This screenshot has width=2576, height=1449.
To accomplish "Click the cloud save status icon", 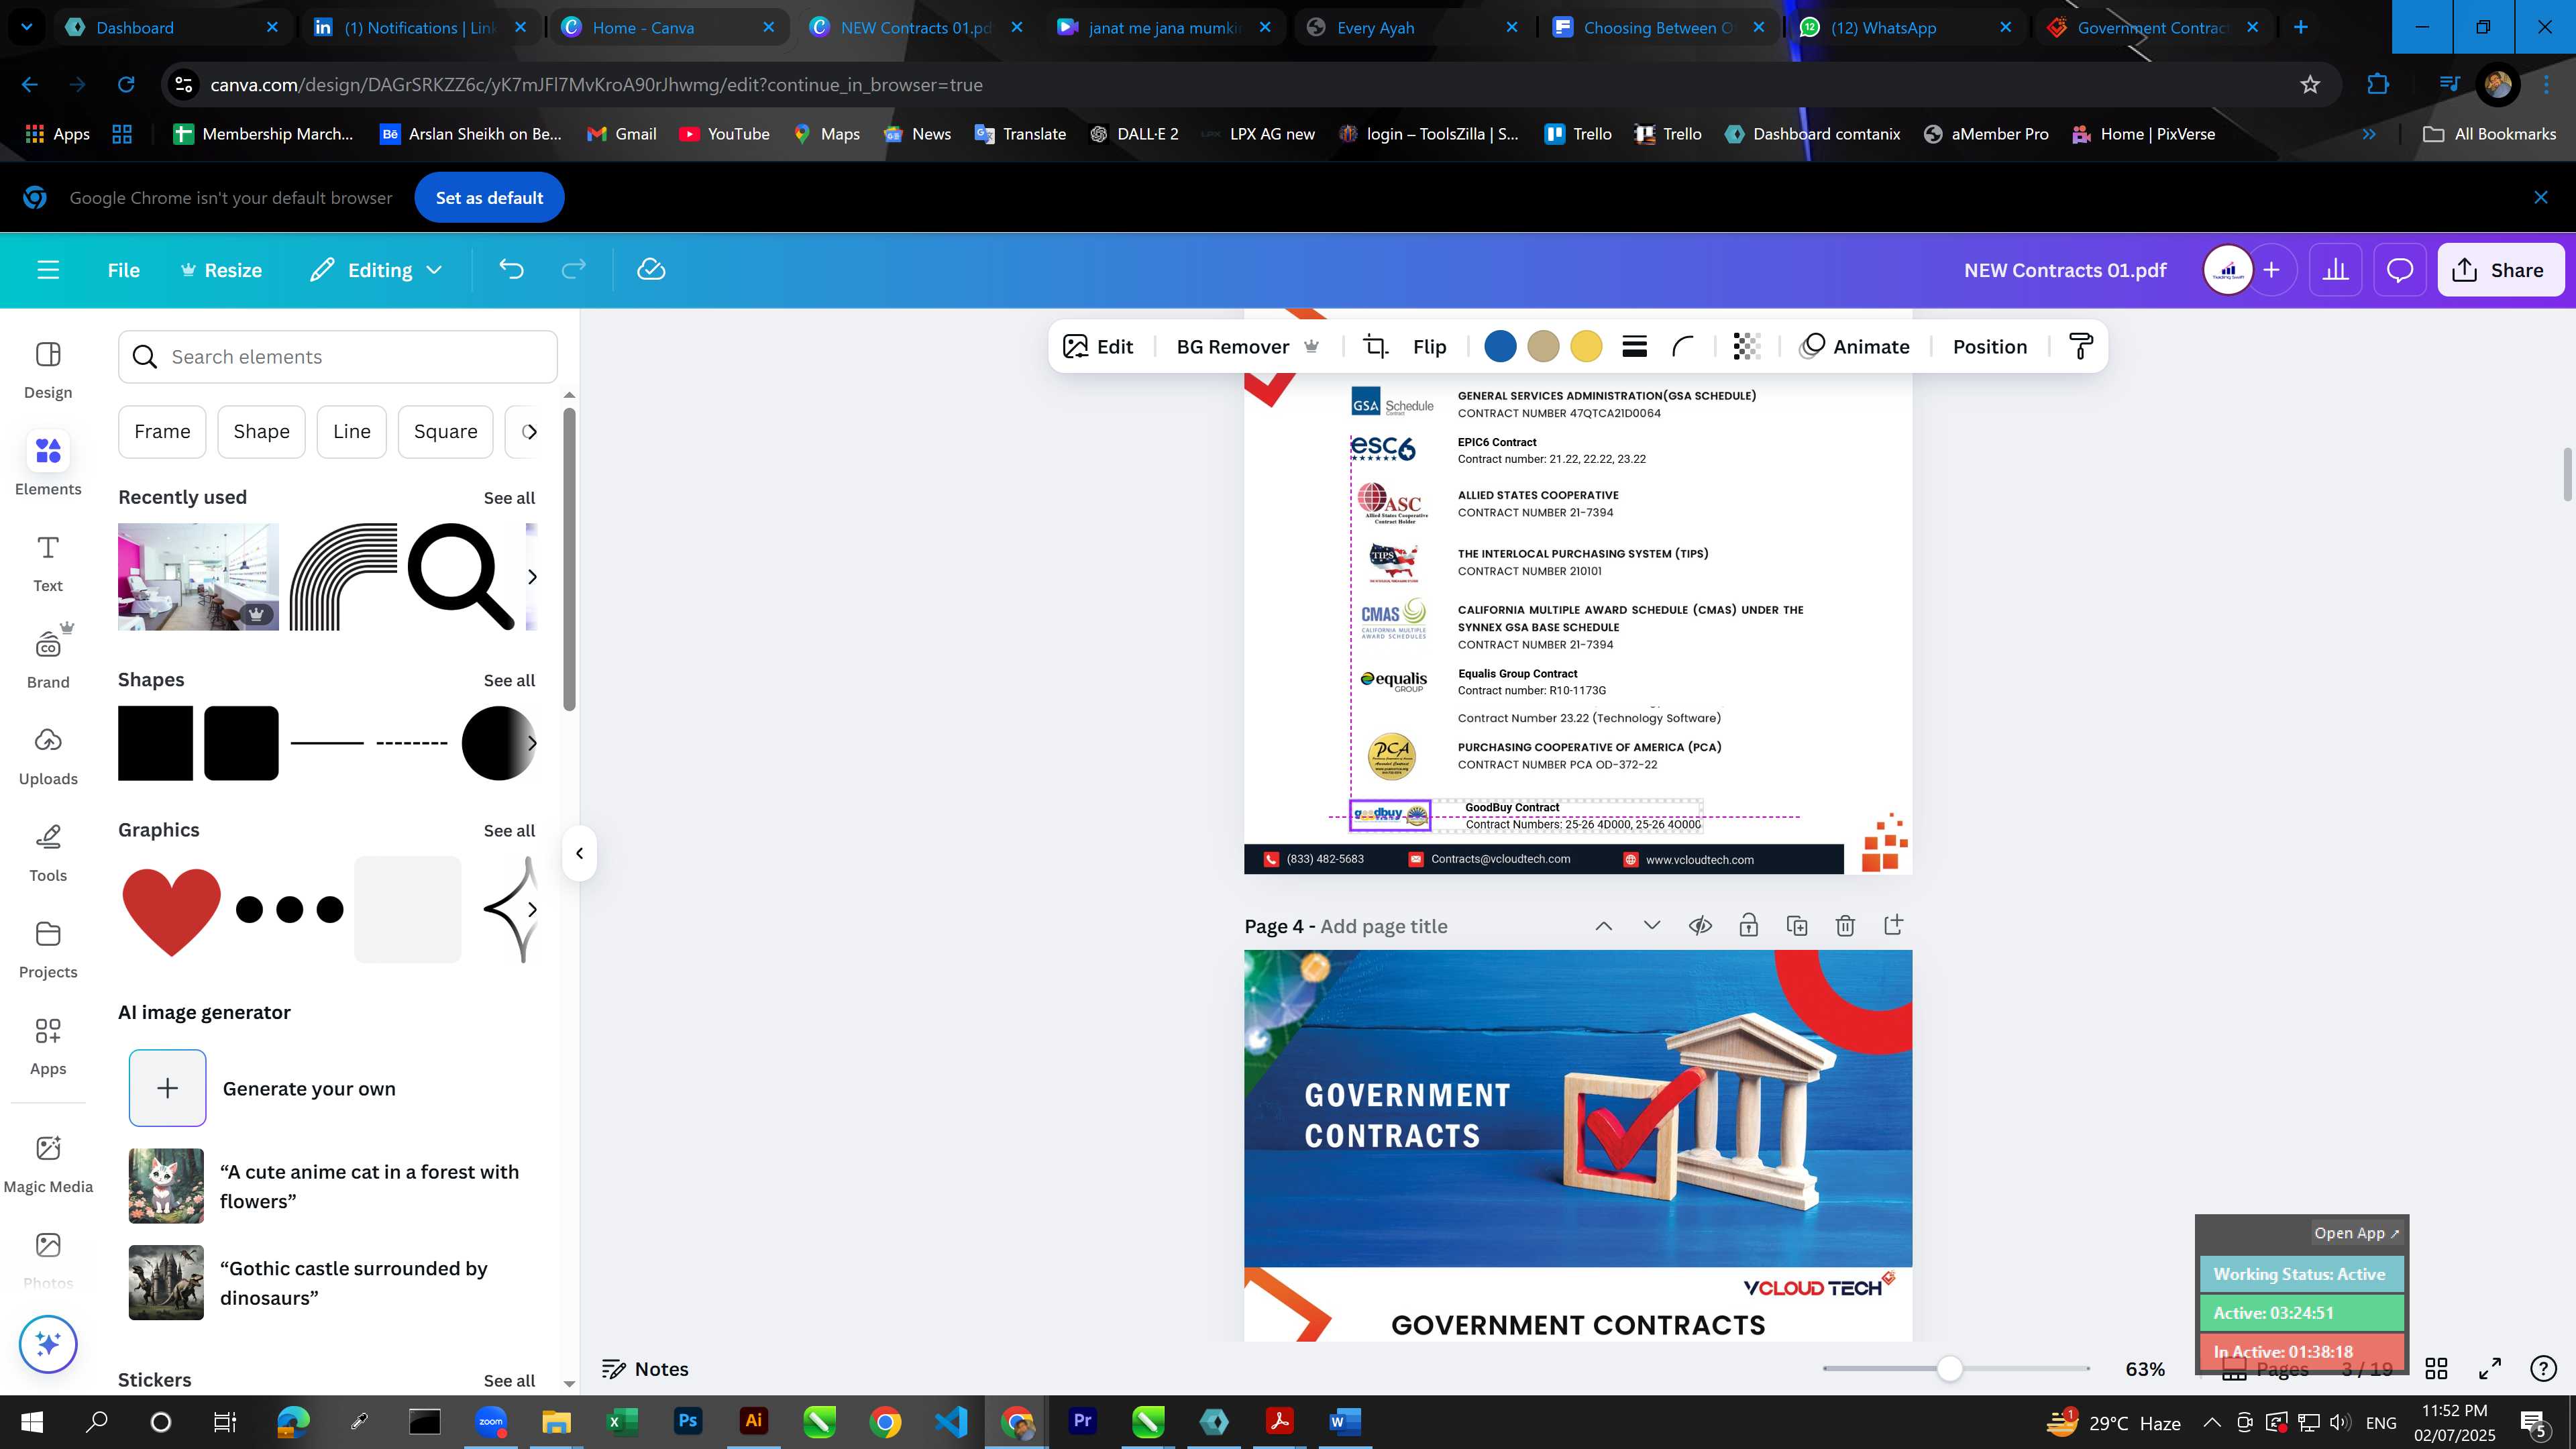I will pyautogui.click(x=651, y=270).
